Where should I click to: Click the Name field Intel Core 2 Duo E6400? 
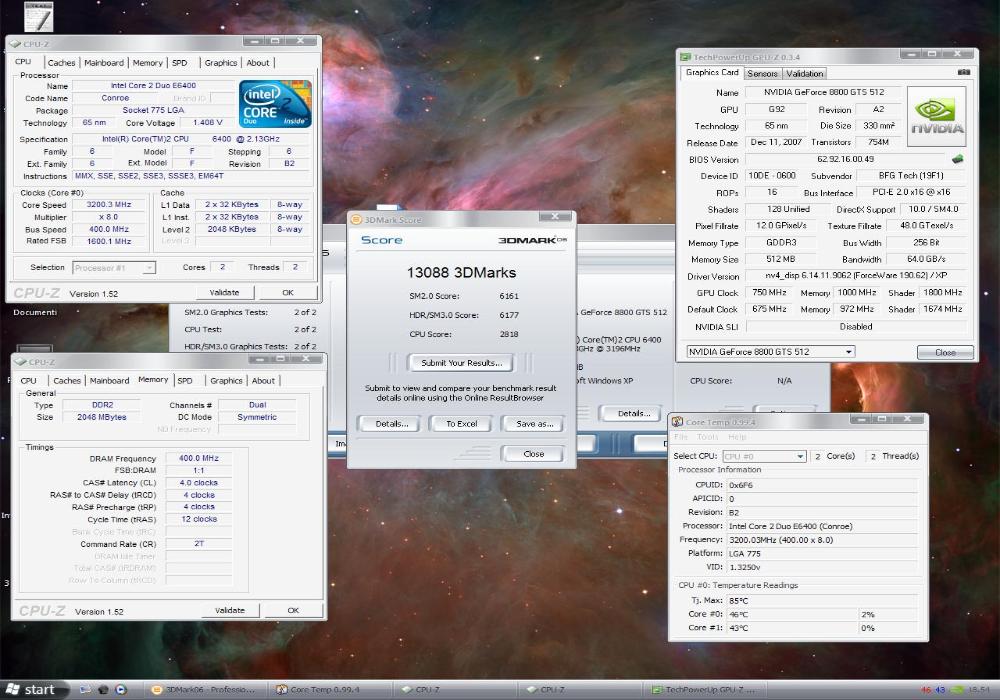click(x=153, y=85)
